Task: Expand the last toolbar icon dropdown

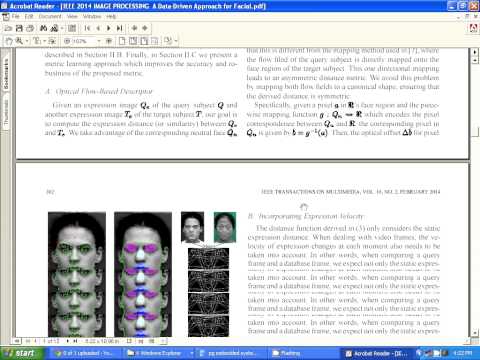Action: 176,41
